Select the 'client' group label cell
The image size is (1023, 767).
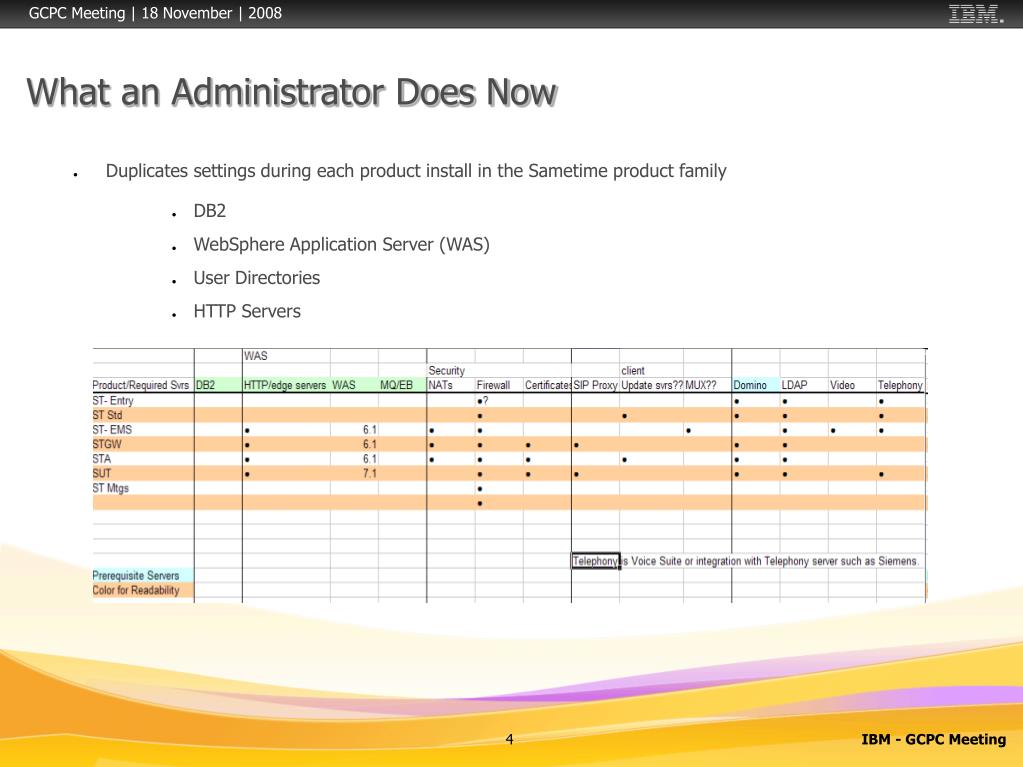pos(633,370)
